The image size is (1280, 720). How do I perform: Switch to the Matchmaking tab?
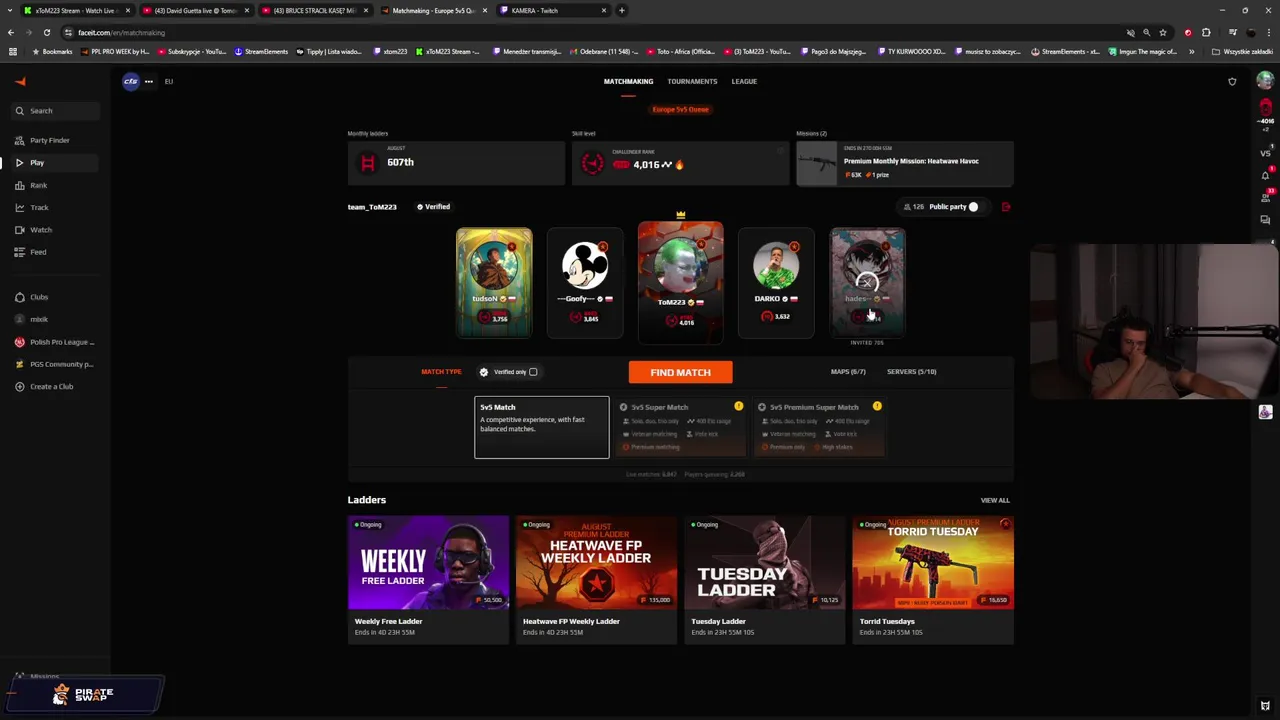point(628,81)
